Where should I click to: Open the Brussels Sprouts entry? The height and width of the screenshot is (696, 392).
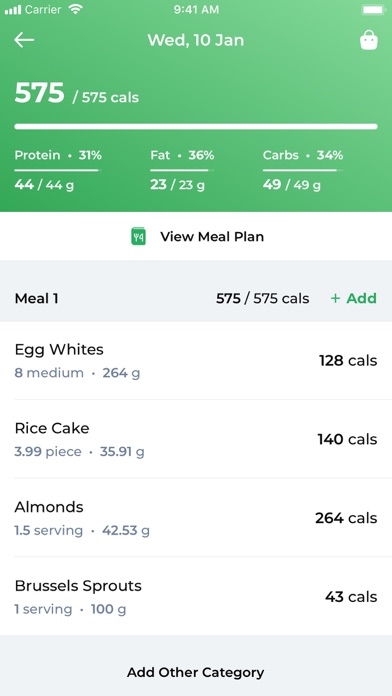[x=196, y=596]
